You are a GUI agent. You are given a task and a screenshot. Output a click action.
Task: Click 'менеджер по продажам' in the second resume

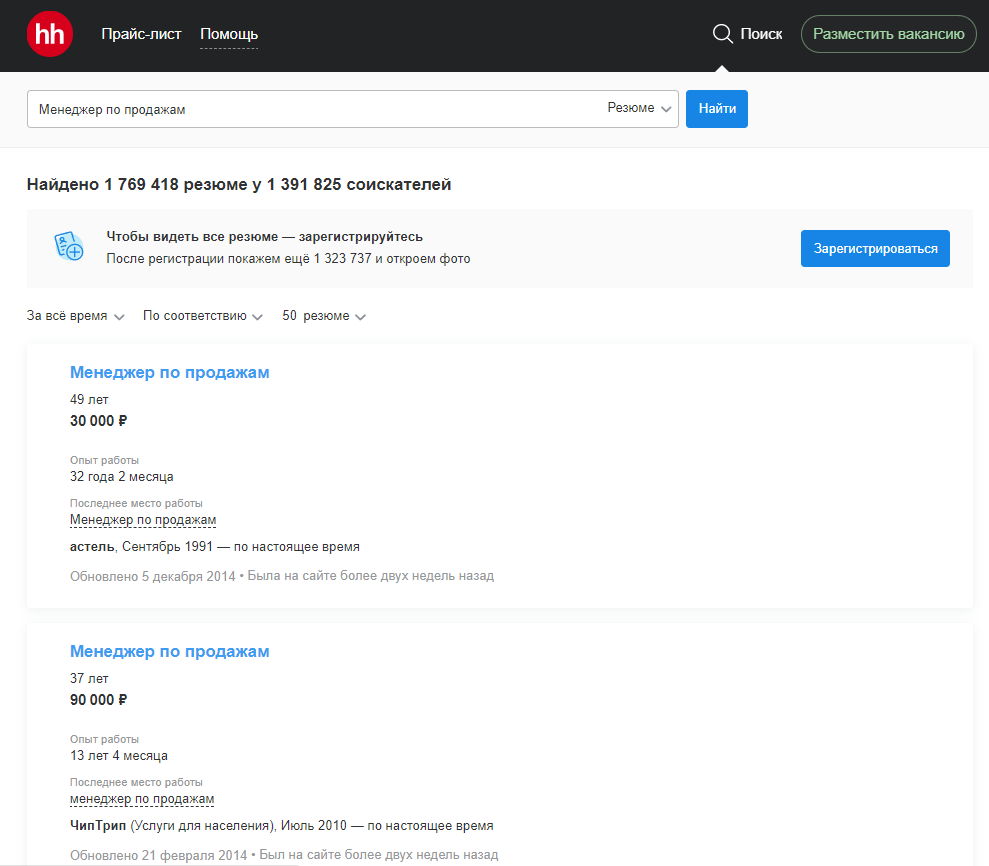tap(141, 798)
